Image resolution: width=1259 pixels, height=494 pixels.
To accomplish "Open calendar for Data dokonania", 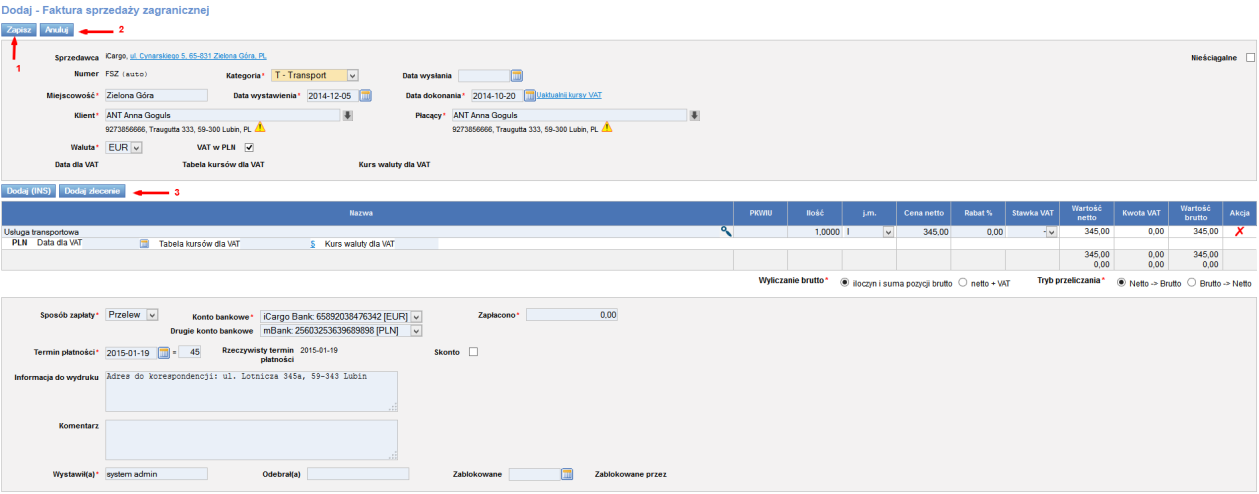I will pos(530,95).
